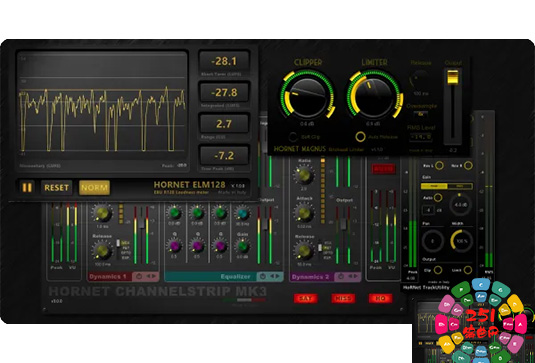Viewport: 535px width, 363px height.
Task: Toggle Auto gain in TrackUtility
Action: coord(438,198)
